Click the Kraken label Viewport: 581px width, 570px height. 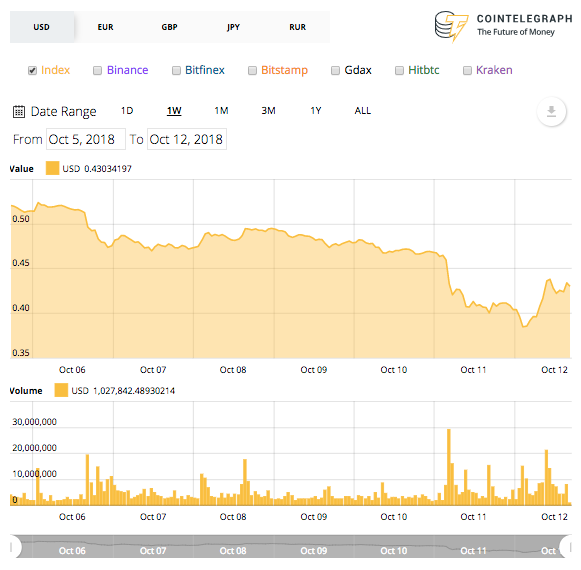coord(494,70)
